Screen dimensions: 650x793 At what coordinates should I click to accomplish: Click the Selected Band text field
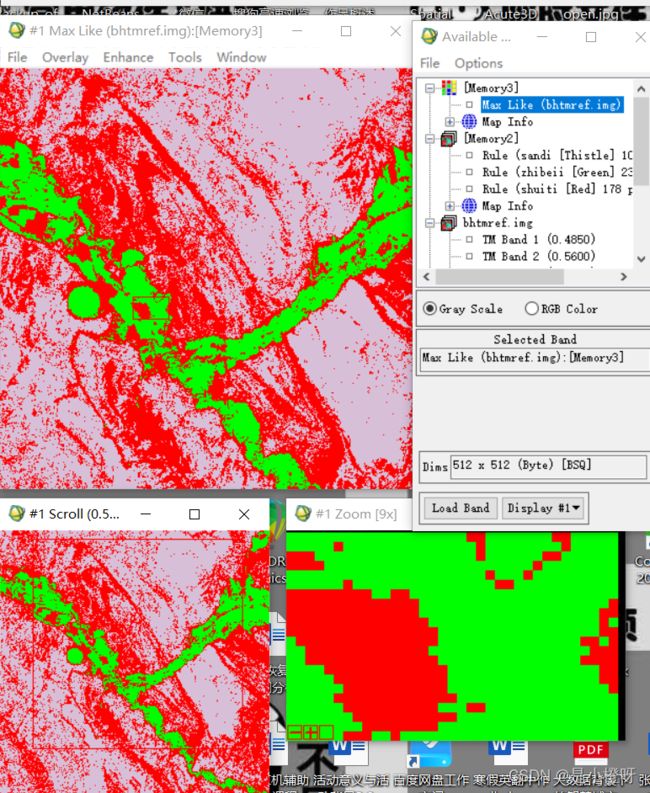tap(535, 358)
